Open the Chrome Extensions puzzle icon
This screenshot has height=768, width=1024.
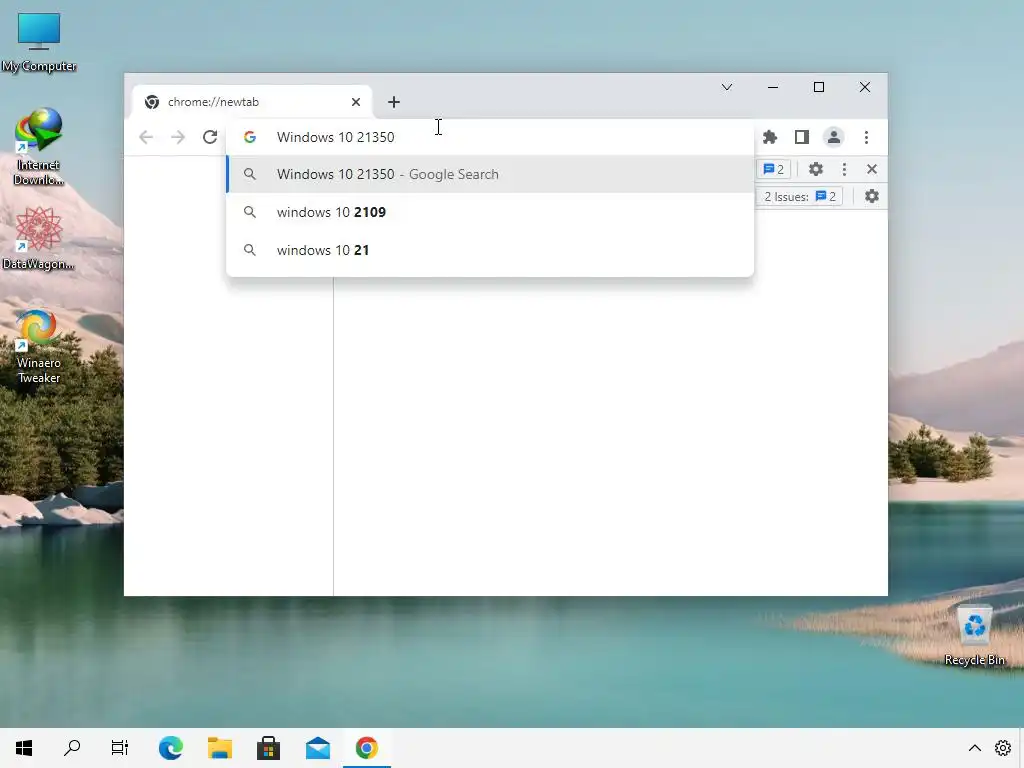[x=770, y=137]
